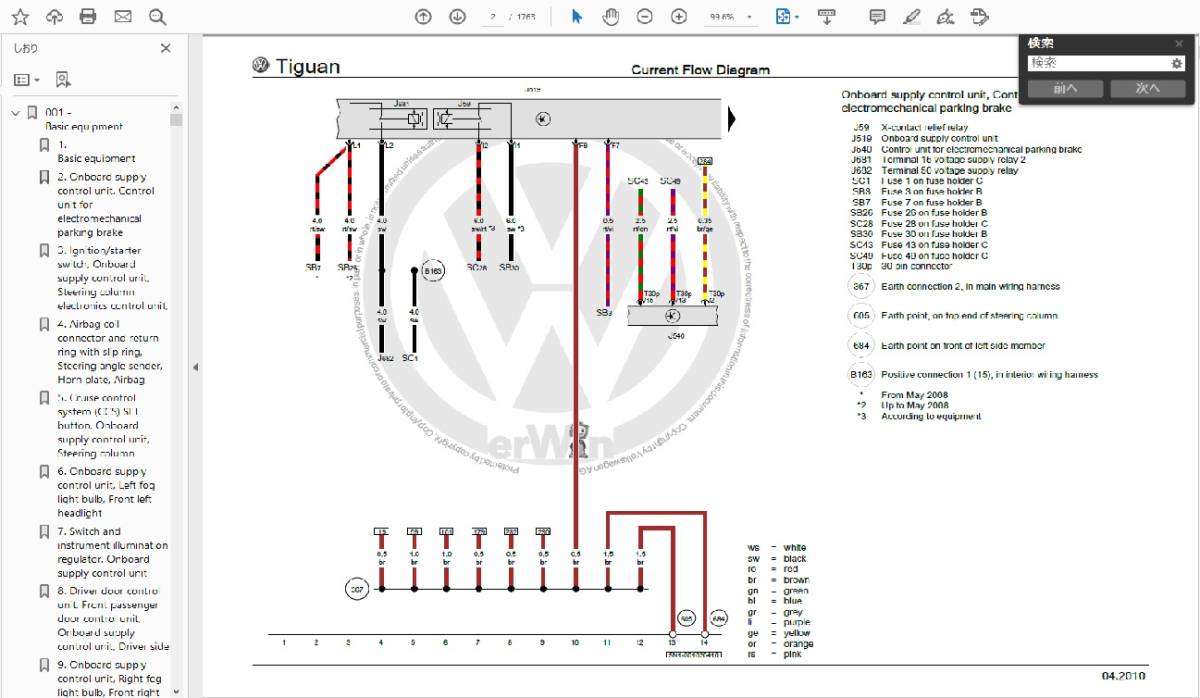The width and height of the screenshot is (1200, 698).
Task: Open search settings gear
Action: (1177, 64)
